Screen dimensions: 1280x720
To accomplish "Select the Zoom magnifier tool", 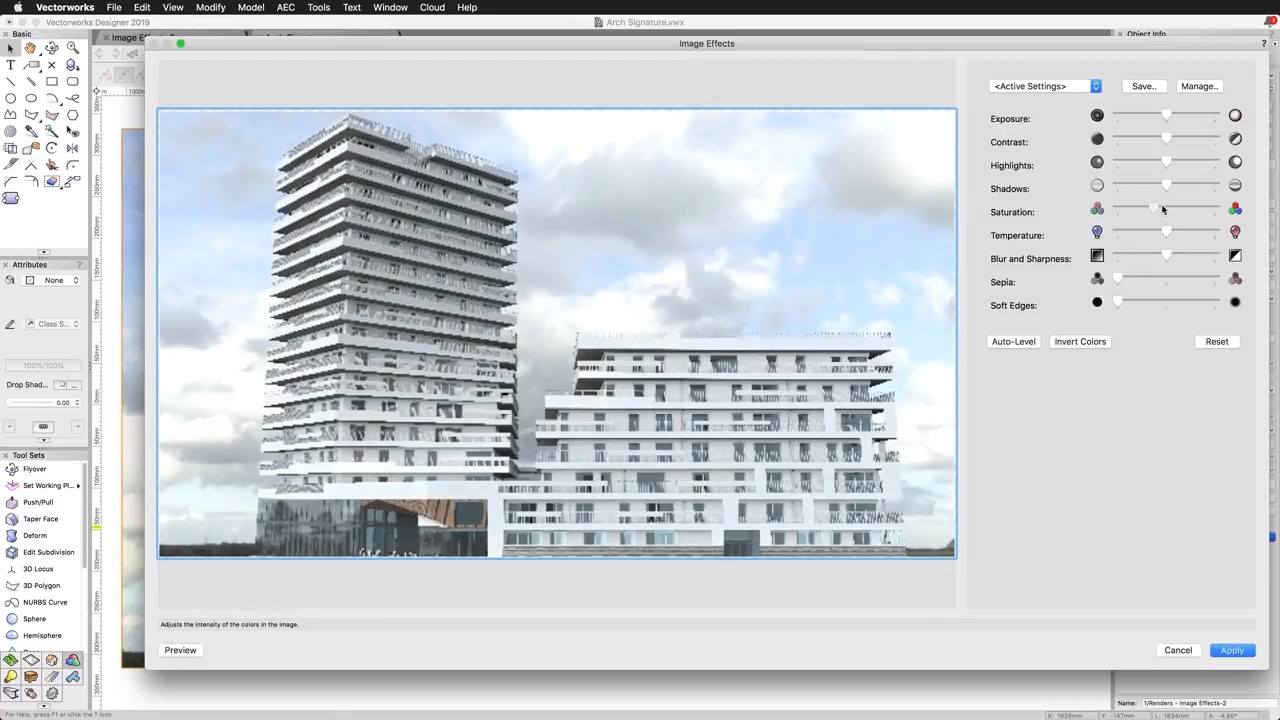I will pyautogui.click(x=73, y=48).
